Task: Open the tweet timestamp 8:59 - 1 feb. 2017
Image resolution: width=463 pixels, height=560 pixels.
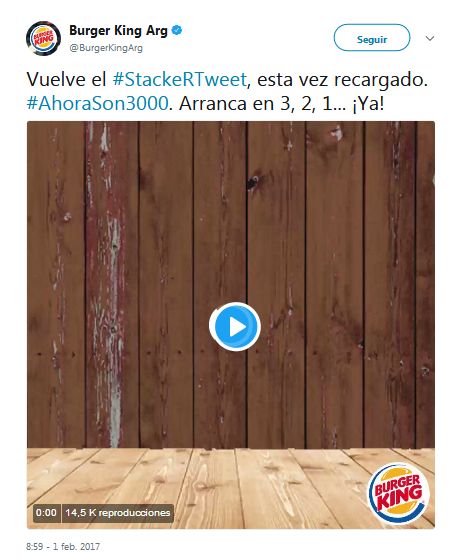Action: [63, 546]
